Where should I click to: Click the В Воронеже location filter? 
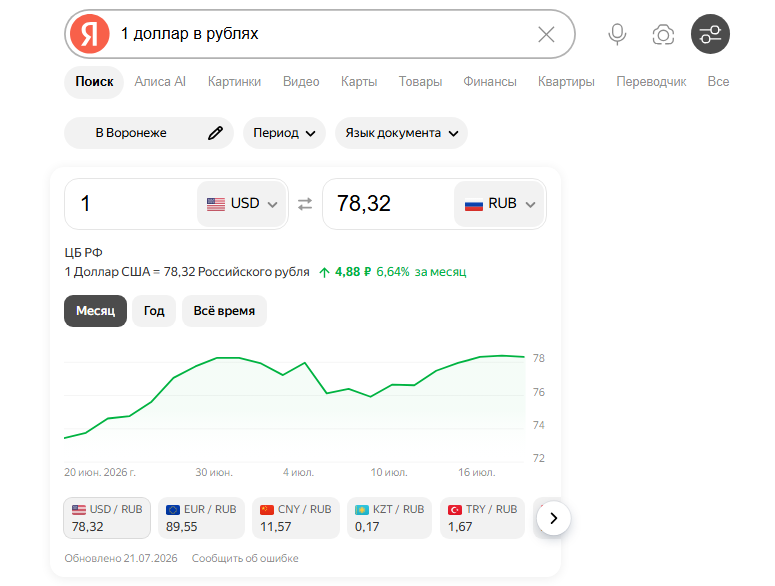[149, 133]
